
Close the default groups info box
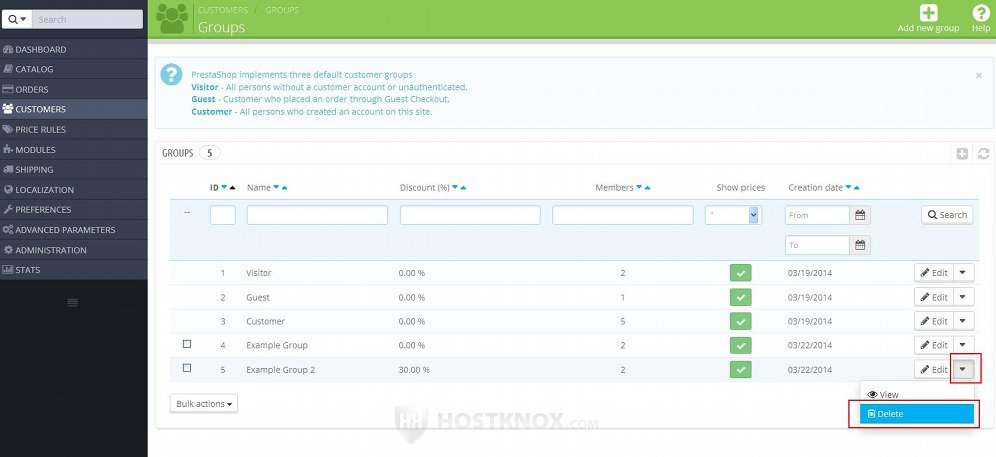tap(978, 76)
